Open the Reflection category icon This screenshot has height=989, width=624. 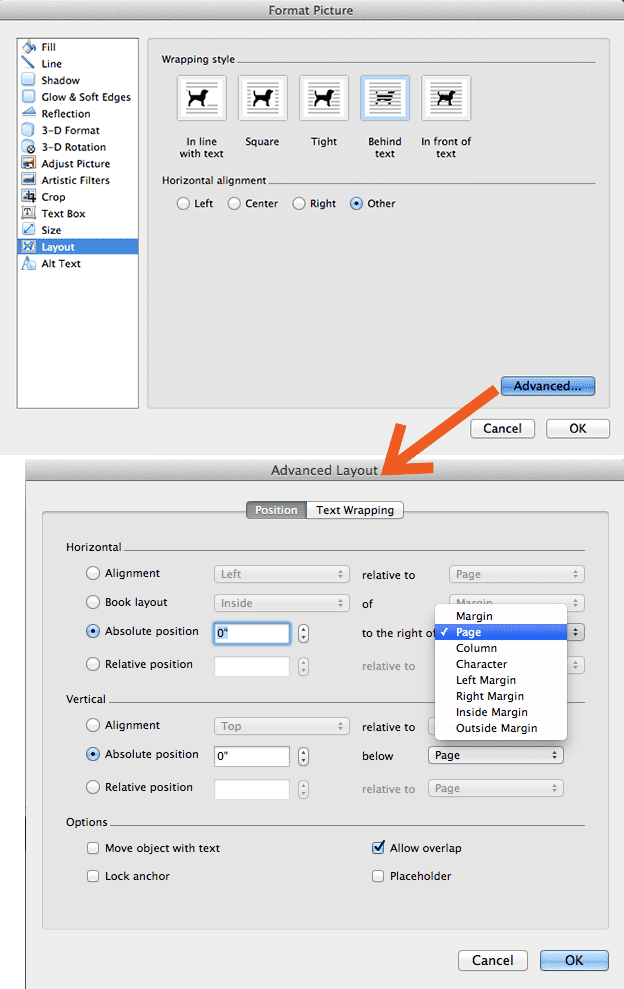[x=28, y=114]
